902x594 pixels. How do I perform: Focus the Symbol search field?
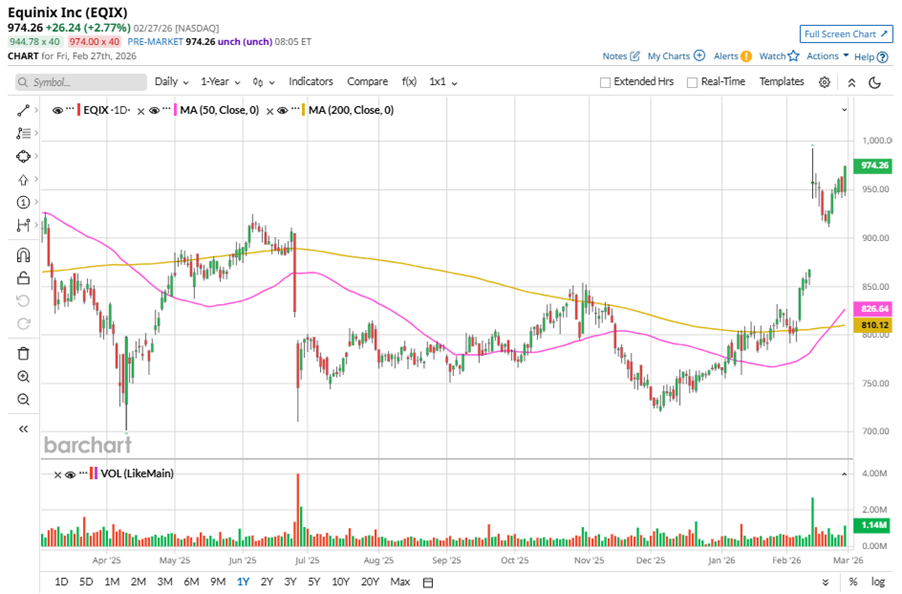[x=81, y=82]
